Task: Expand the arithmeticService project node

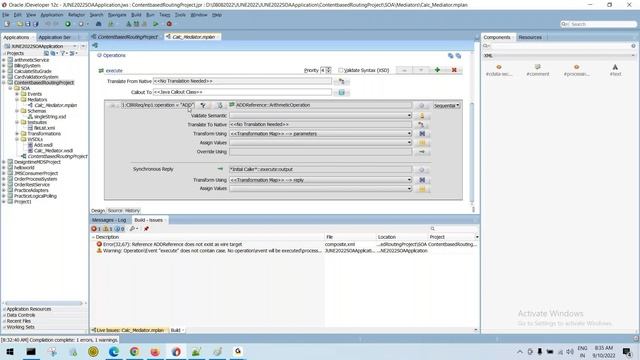Action: coord(4,60)
